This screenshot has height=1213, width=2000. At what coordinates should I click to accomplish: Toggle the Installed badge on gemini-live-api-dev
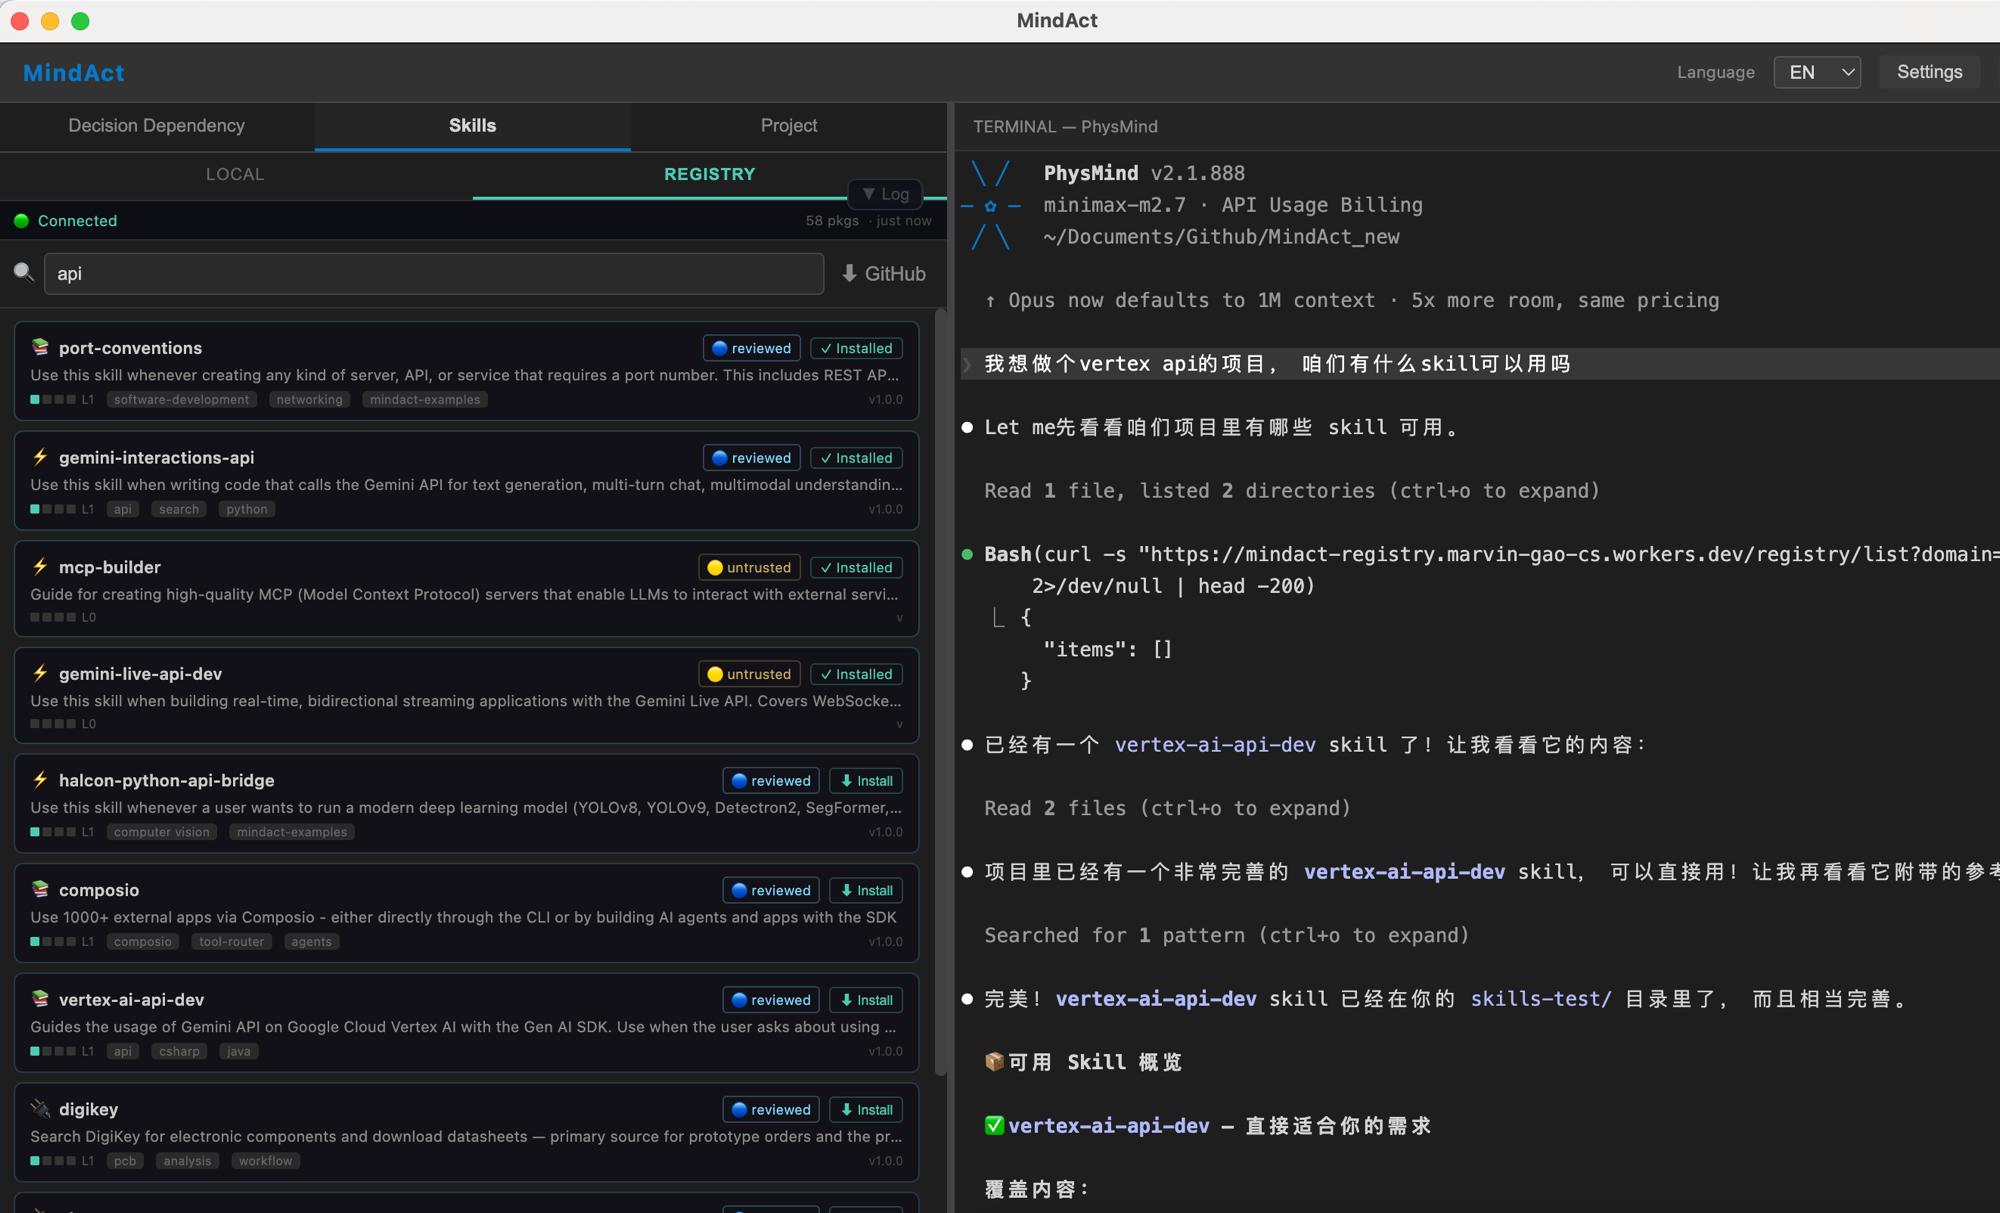click(x=856, y=674)
